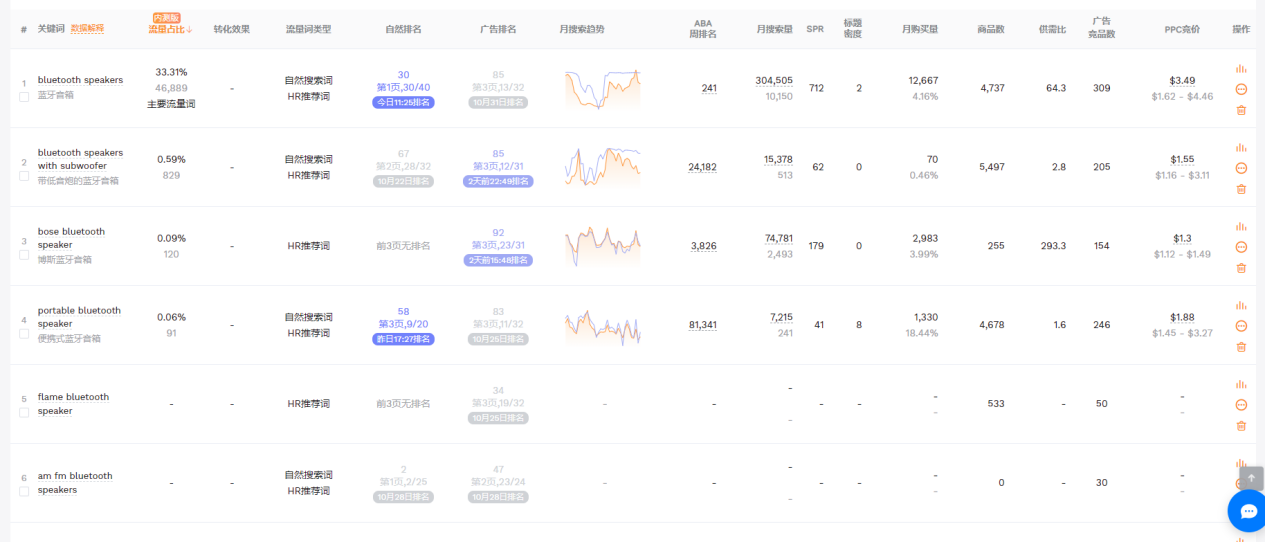Open the 'bluetooth speakers with subwoofer' keyword link
Viewport: 1265px width, 542px height.
80,159
